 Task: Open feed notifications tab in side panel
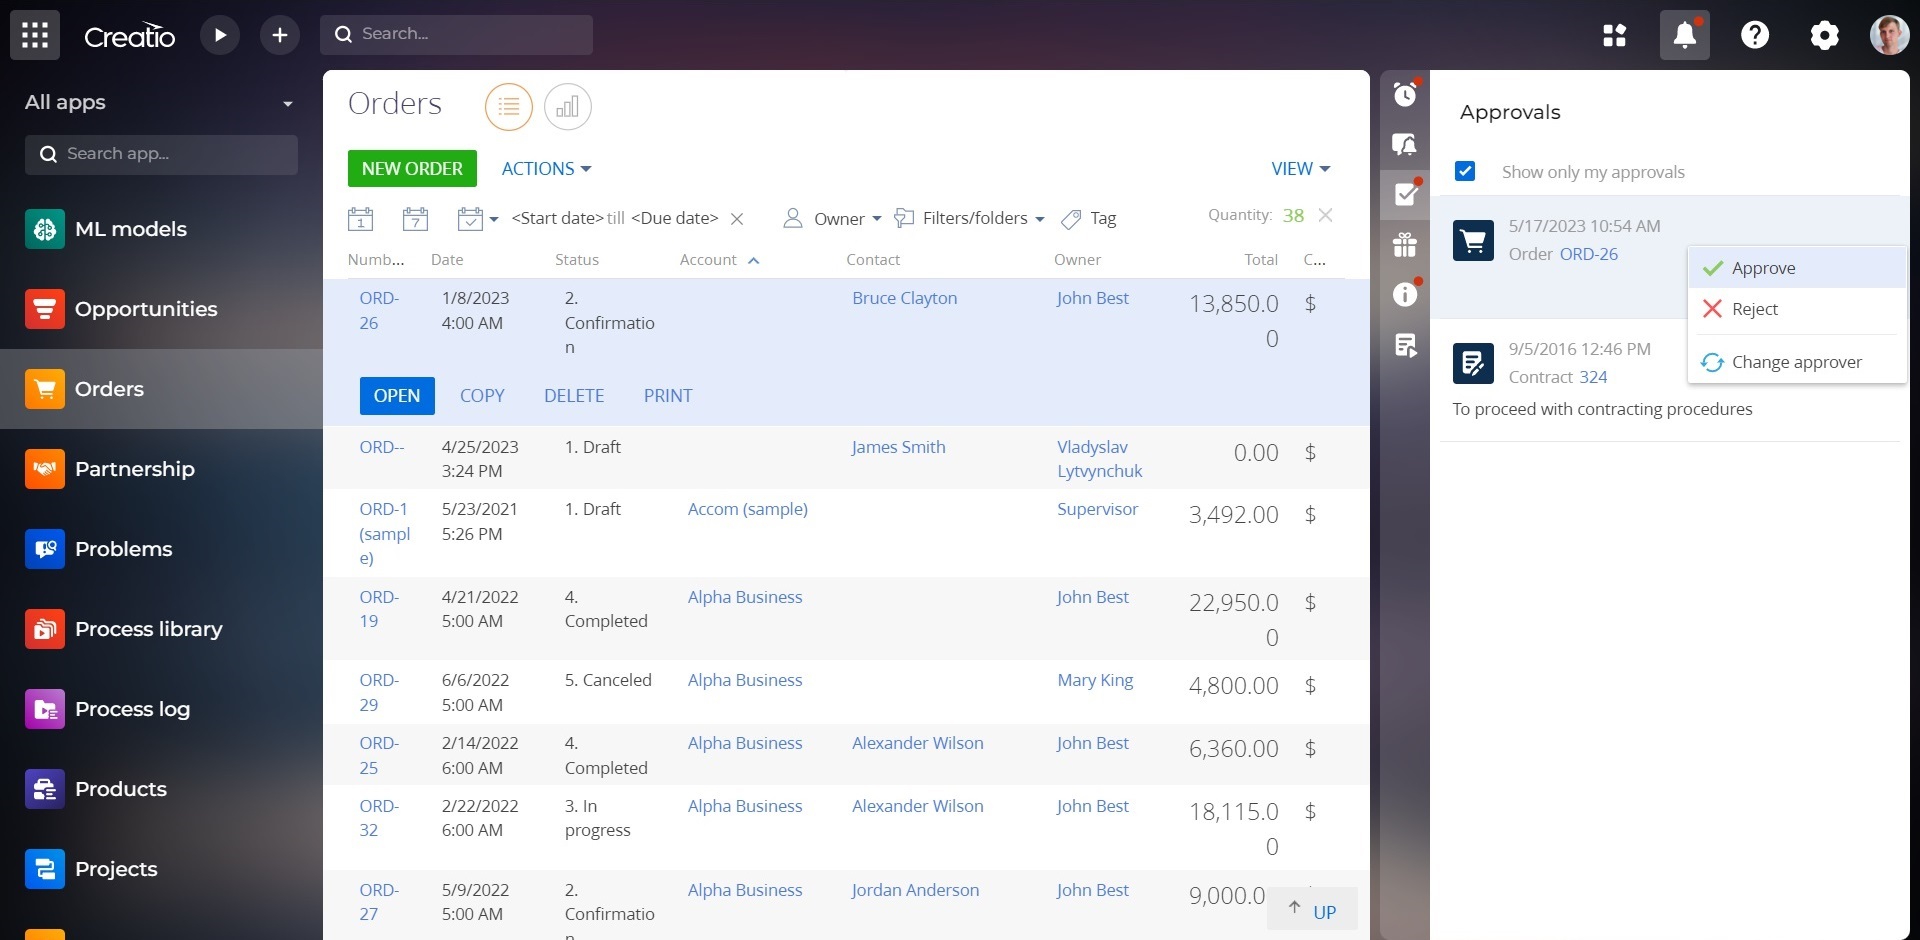[1405, 145]
